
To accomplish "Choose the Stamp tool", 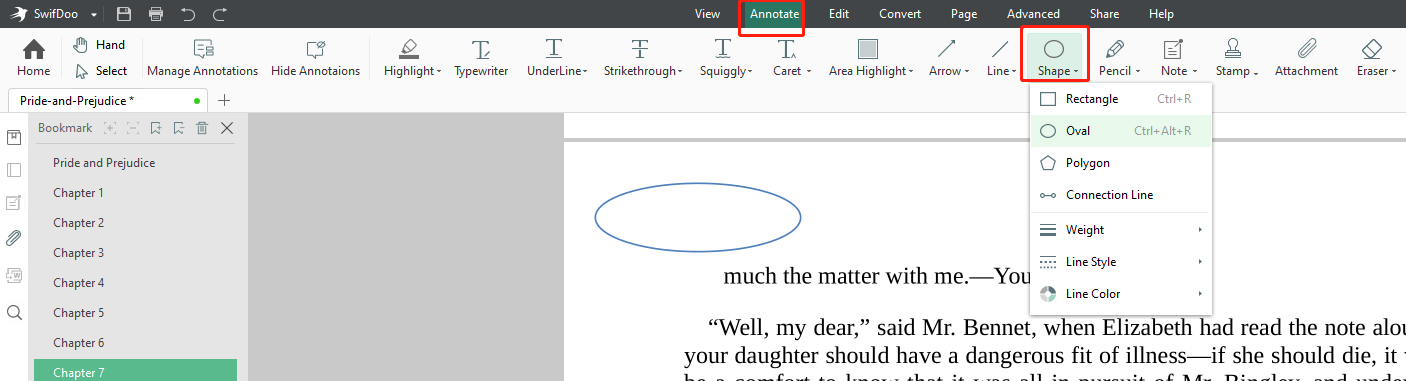I will pos(1236,59).
